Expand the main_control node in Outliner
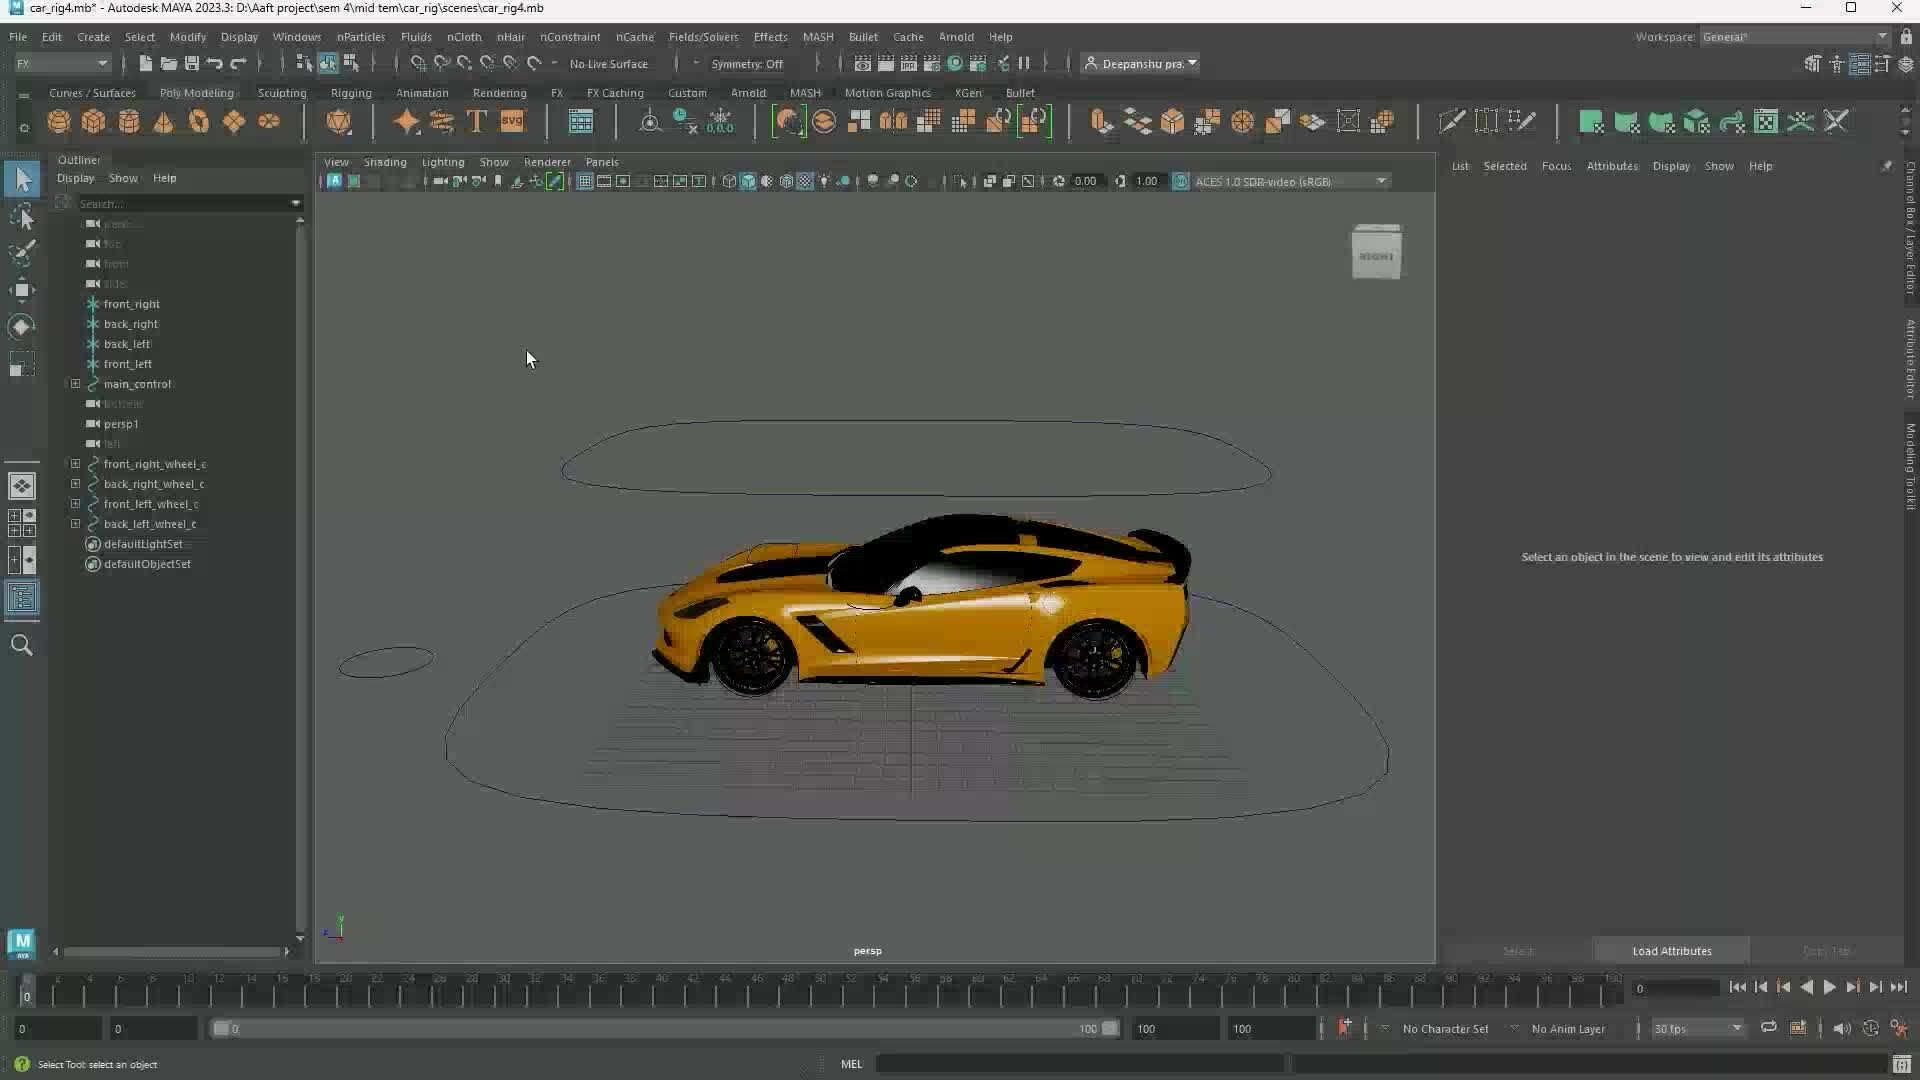This screenshot has height=1080, width=1920. [75, 384]
